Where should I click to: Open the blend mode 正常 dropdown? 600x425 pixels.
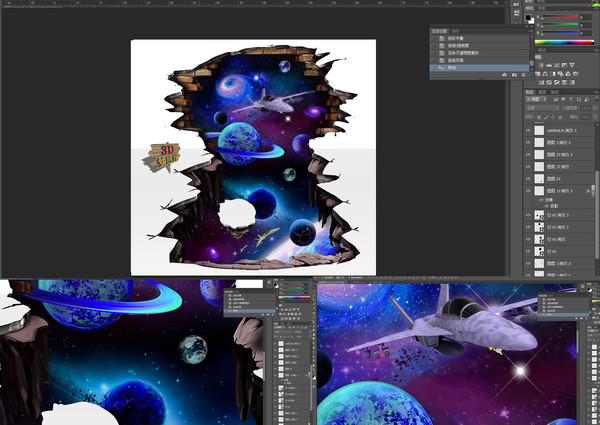[542, 108]
